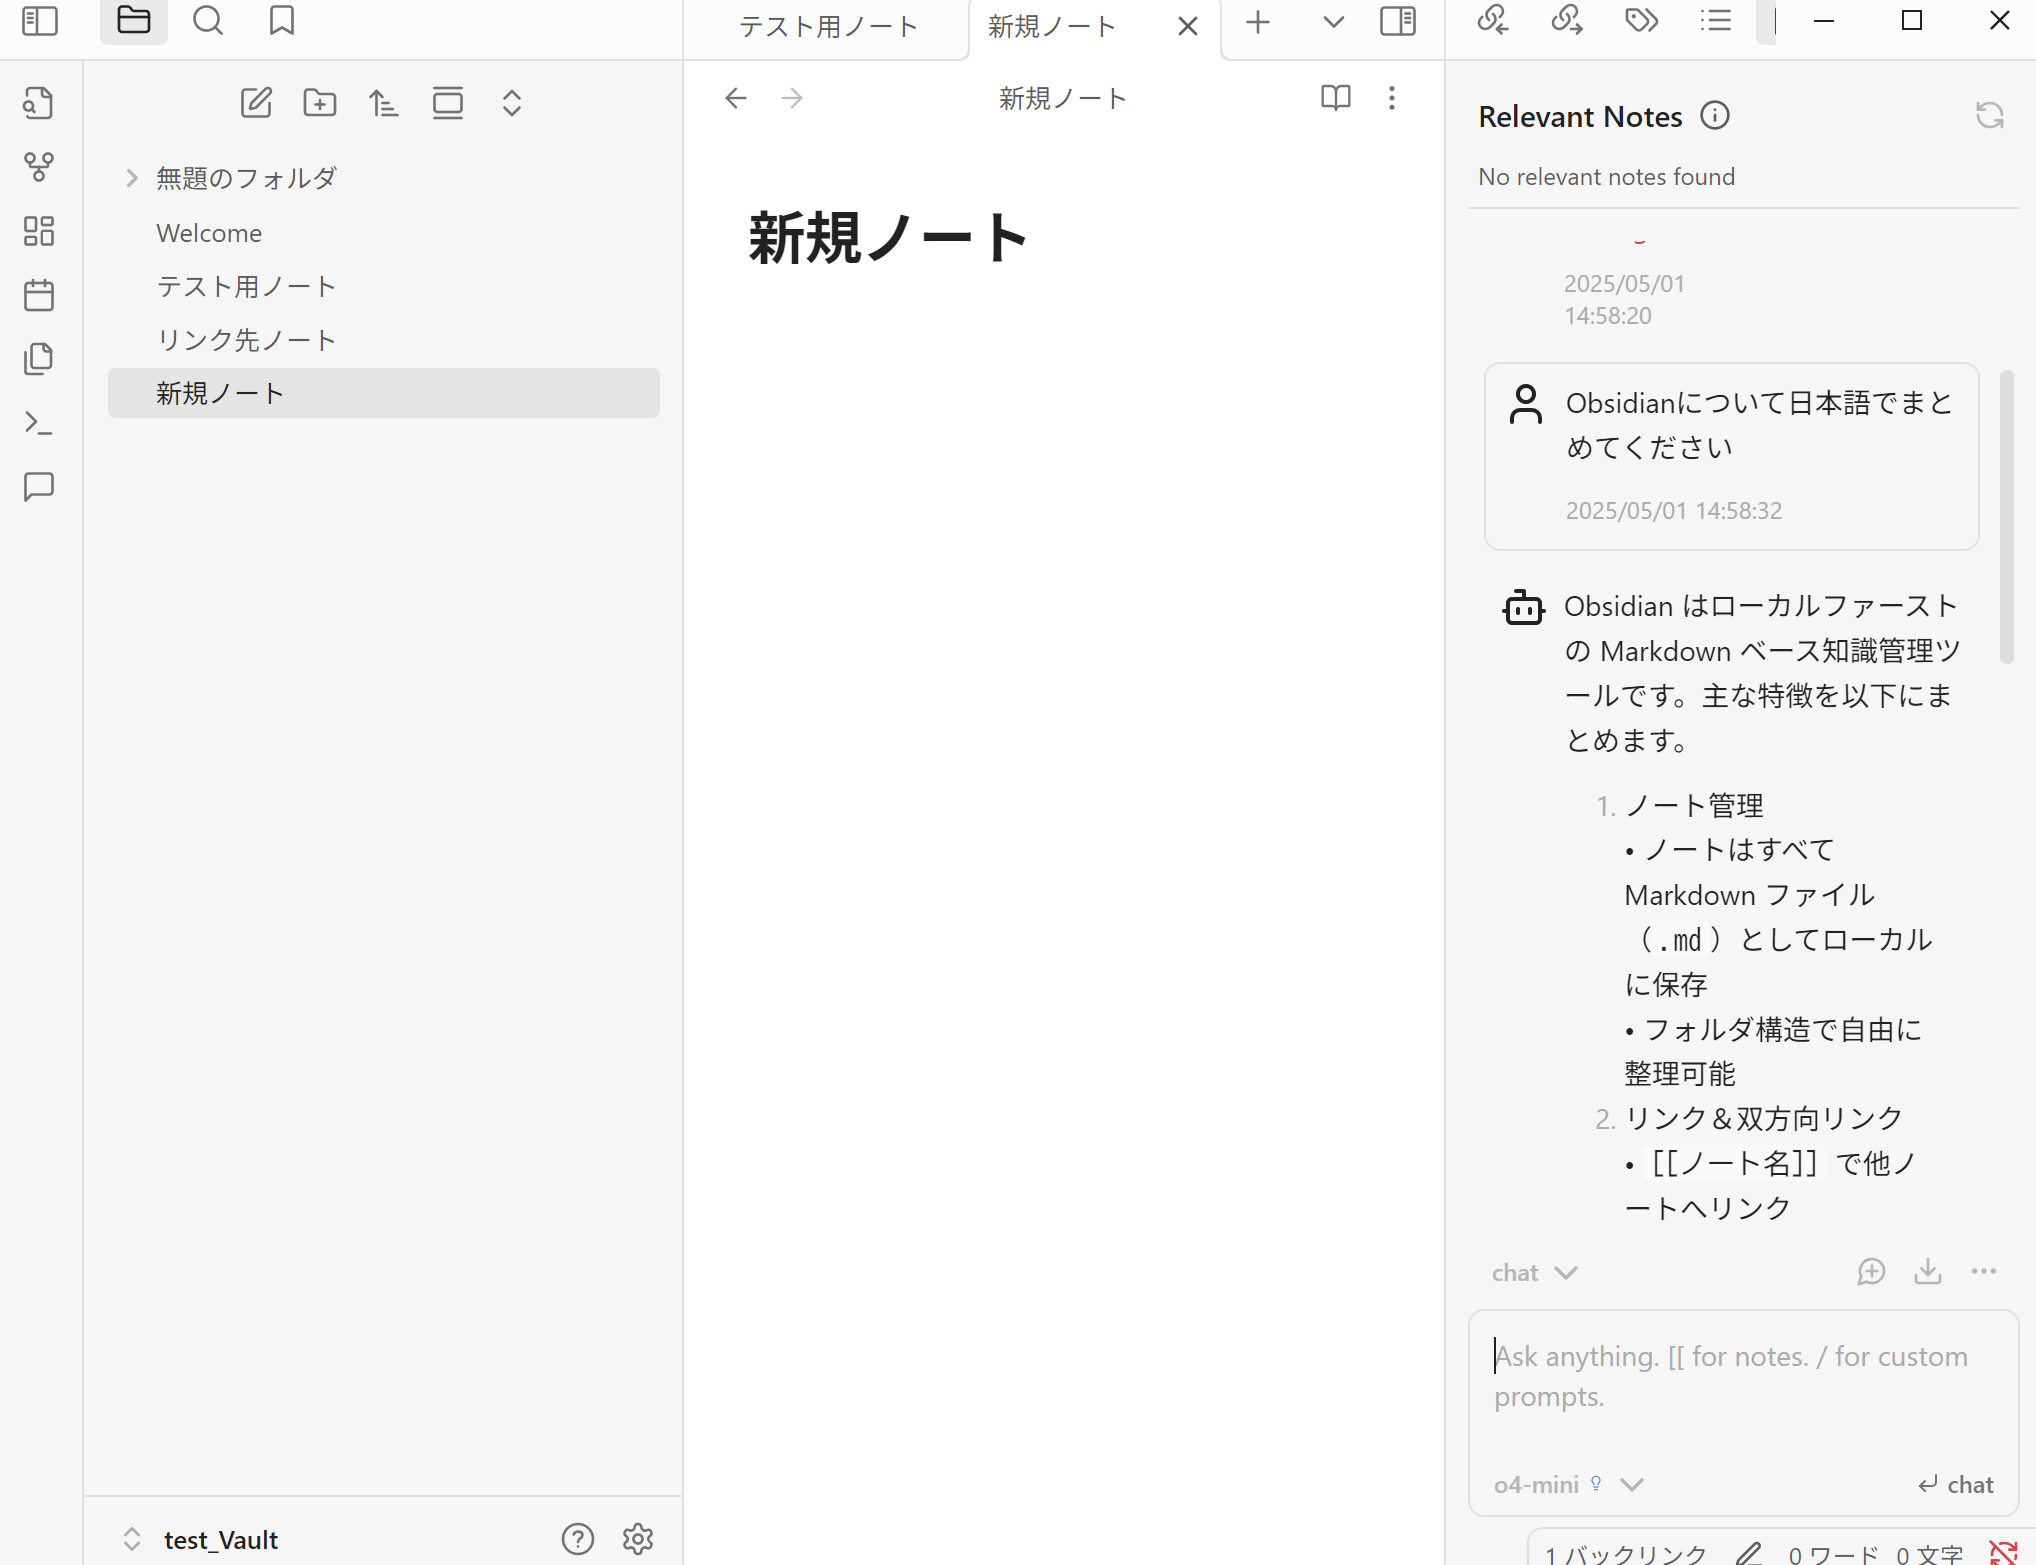Click the 1 バックリンク status item
The width and height of the screenshot is (2036, 1565).
coord(1626,1554)
